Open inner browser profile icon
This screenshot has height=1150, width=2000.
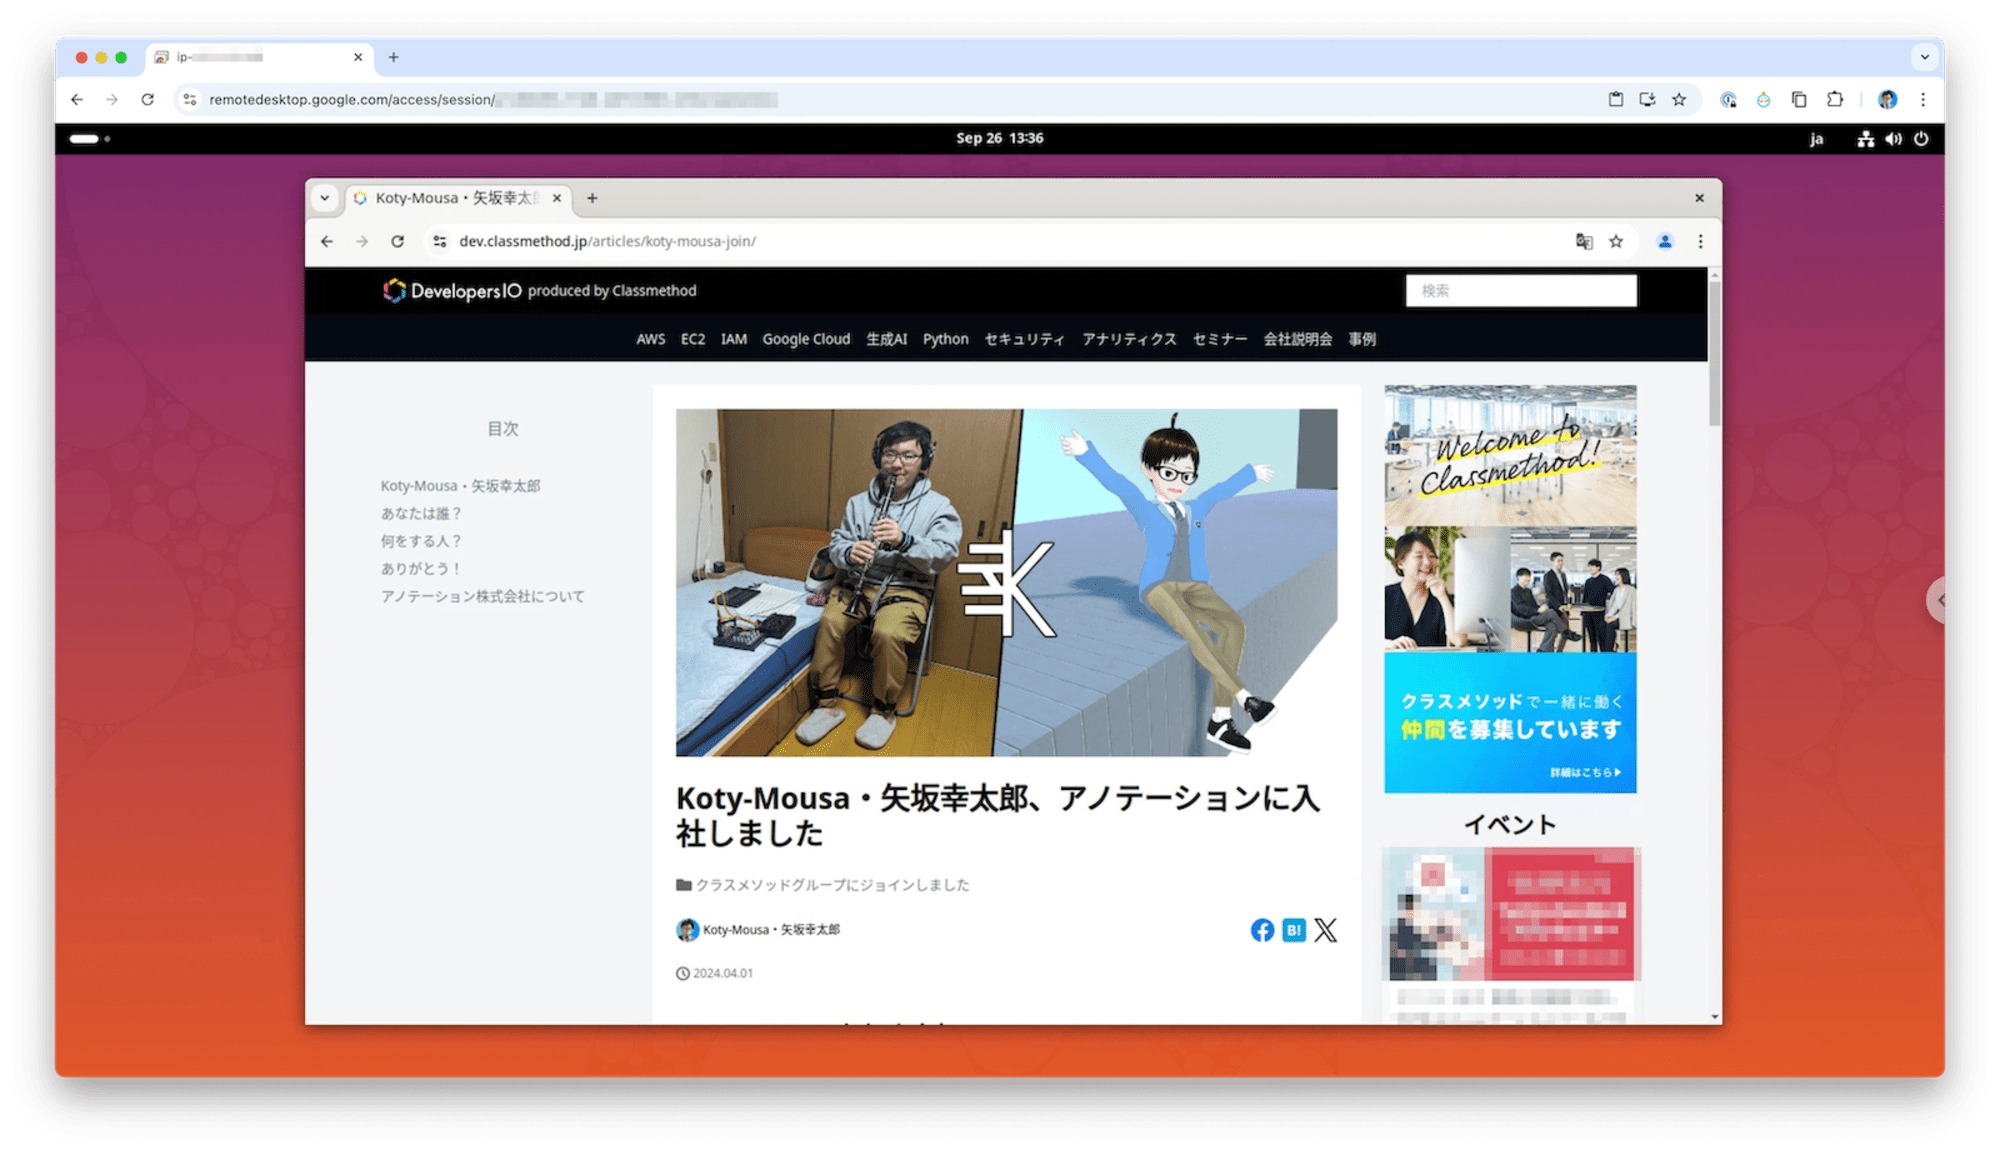pyautogui.click(x=1665, y=241)
